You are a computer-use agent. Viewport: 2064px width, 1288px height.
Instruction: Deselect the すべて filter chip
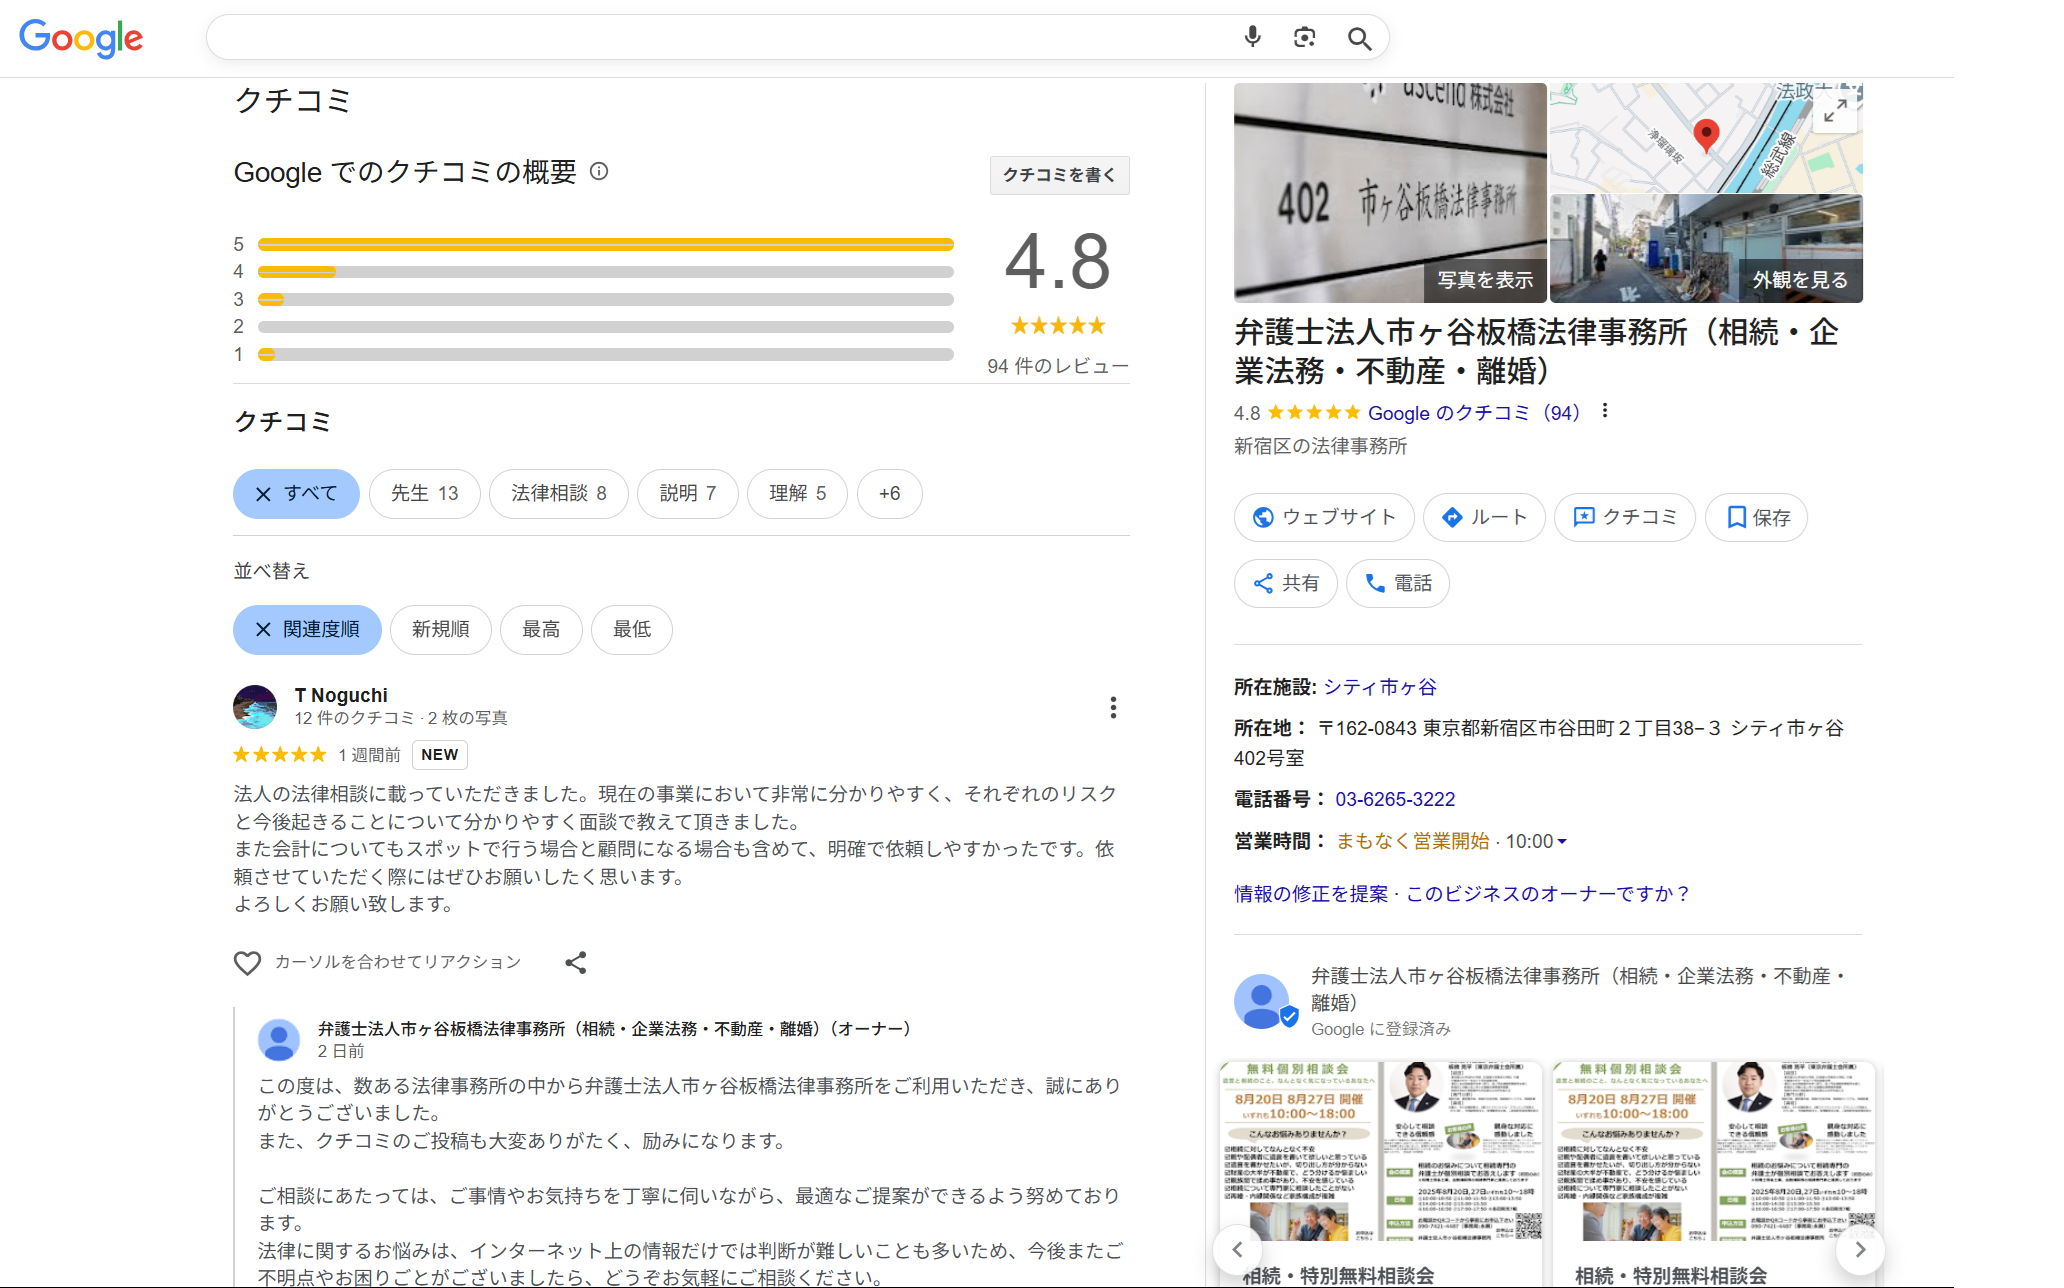296,494
